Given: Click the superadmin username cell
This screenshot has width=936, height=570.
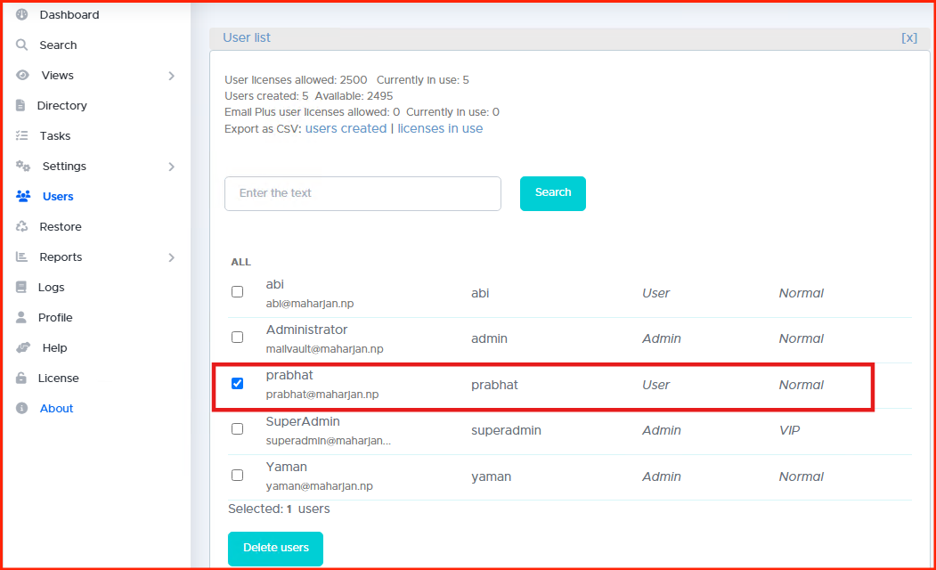Looking at the screenshot, I should pos(506,430).
